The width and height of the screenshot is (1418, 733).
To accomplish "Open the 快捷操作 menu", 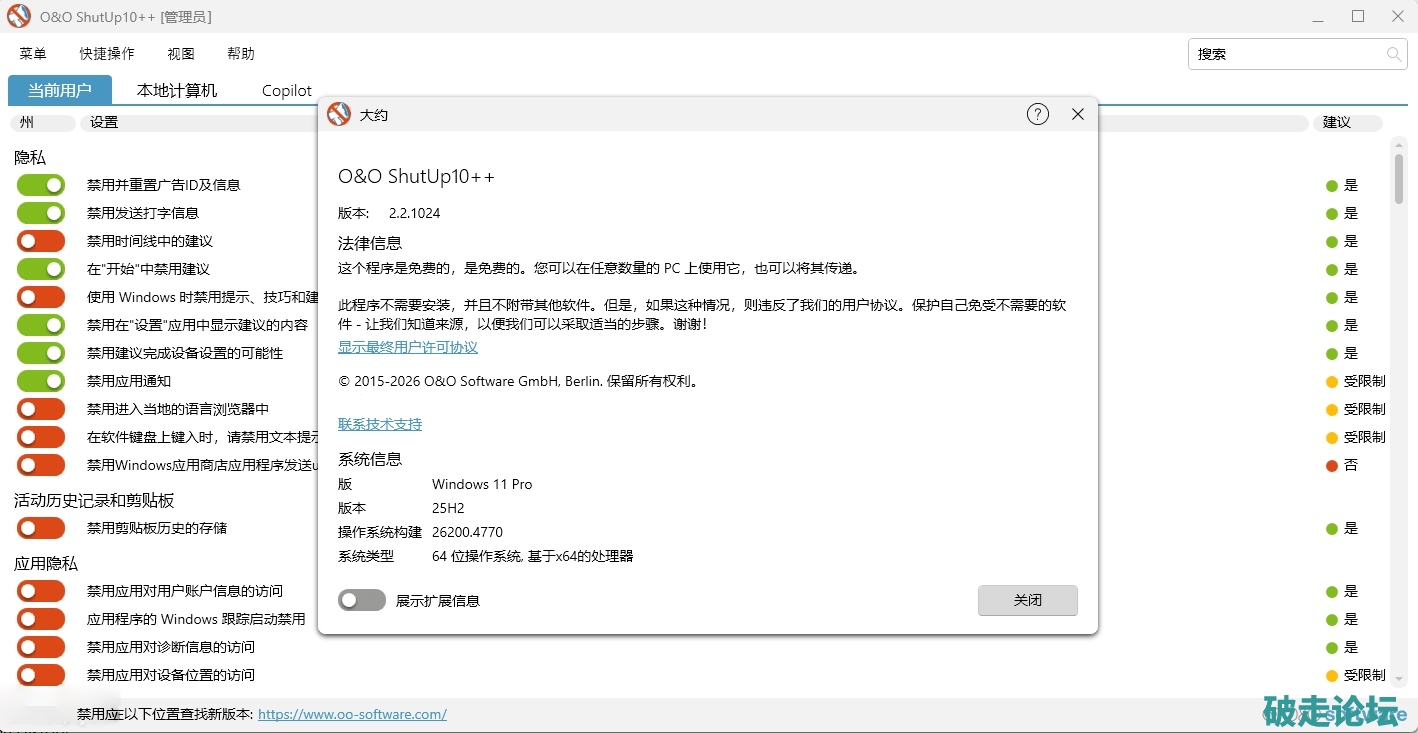I will [x=107, y=54].
